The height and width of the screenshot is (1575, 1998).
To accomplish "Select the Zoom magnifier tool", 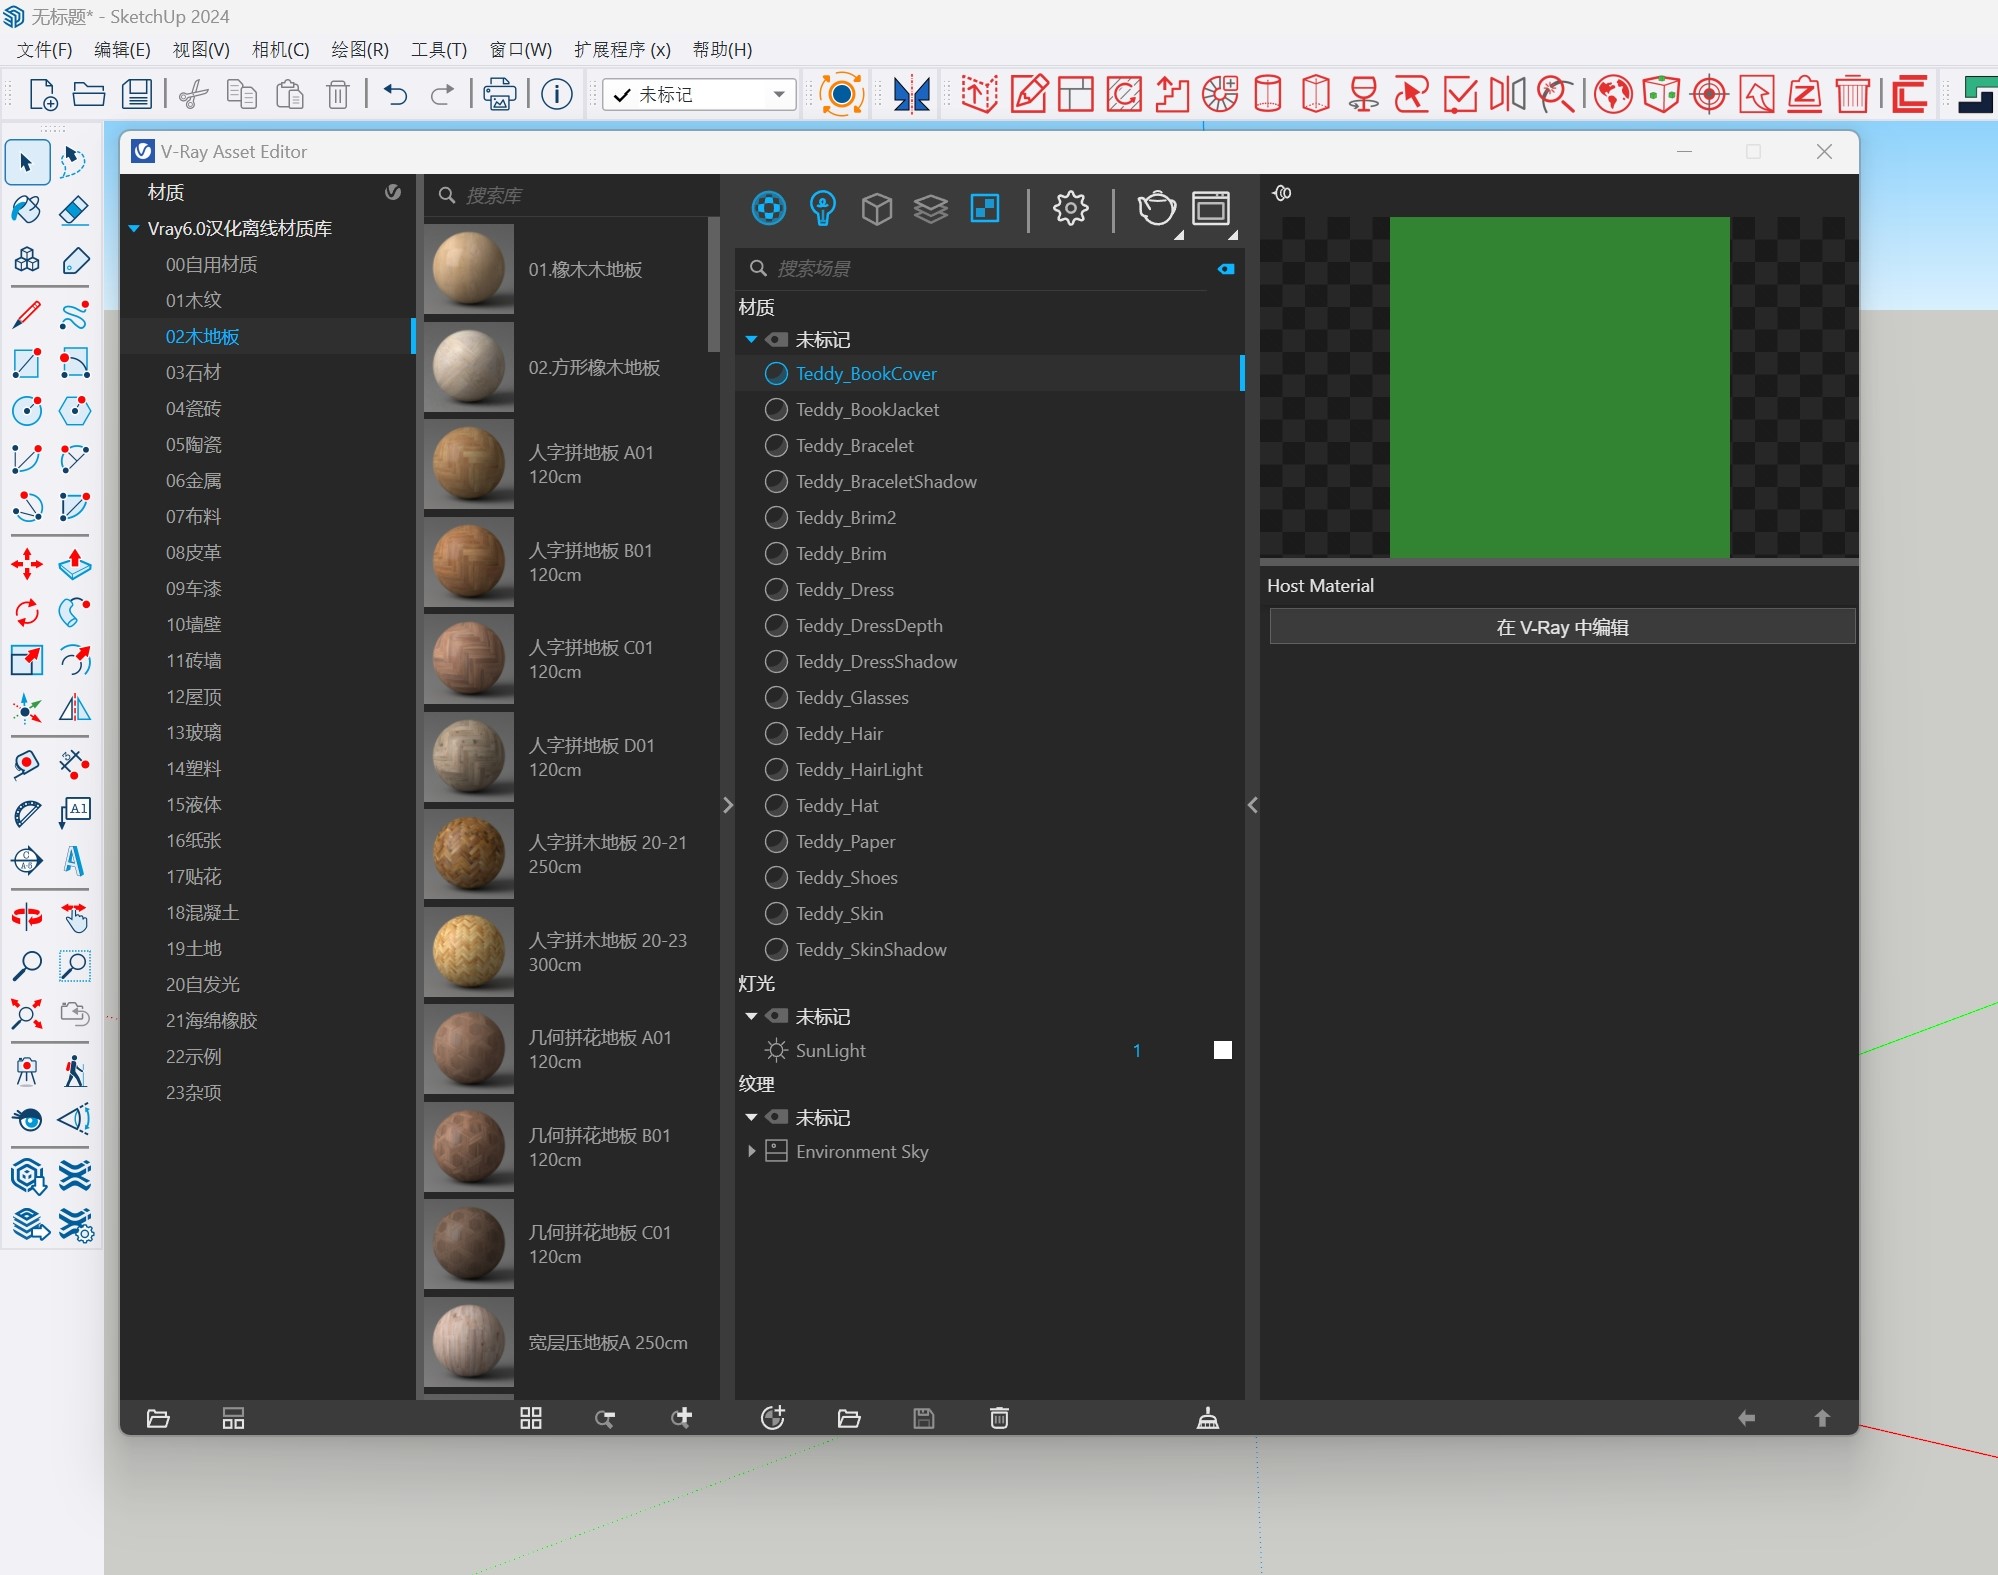I will [x=27, y=966].
